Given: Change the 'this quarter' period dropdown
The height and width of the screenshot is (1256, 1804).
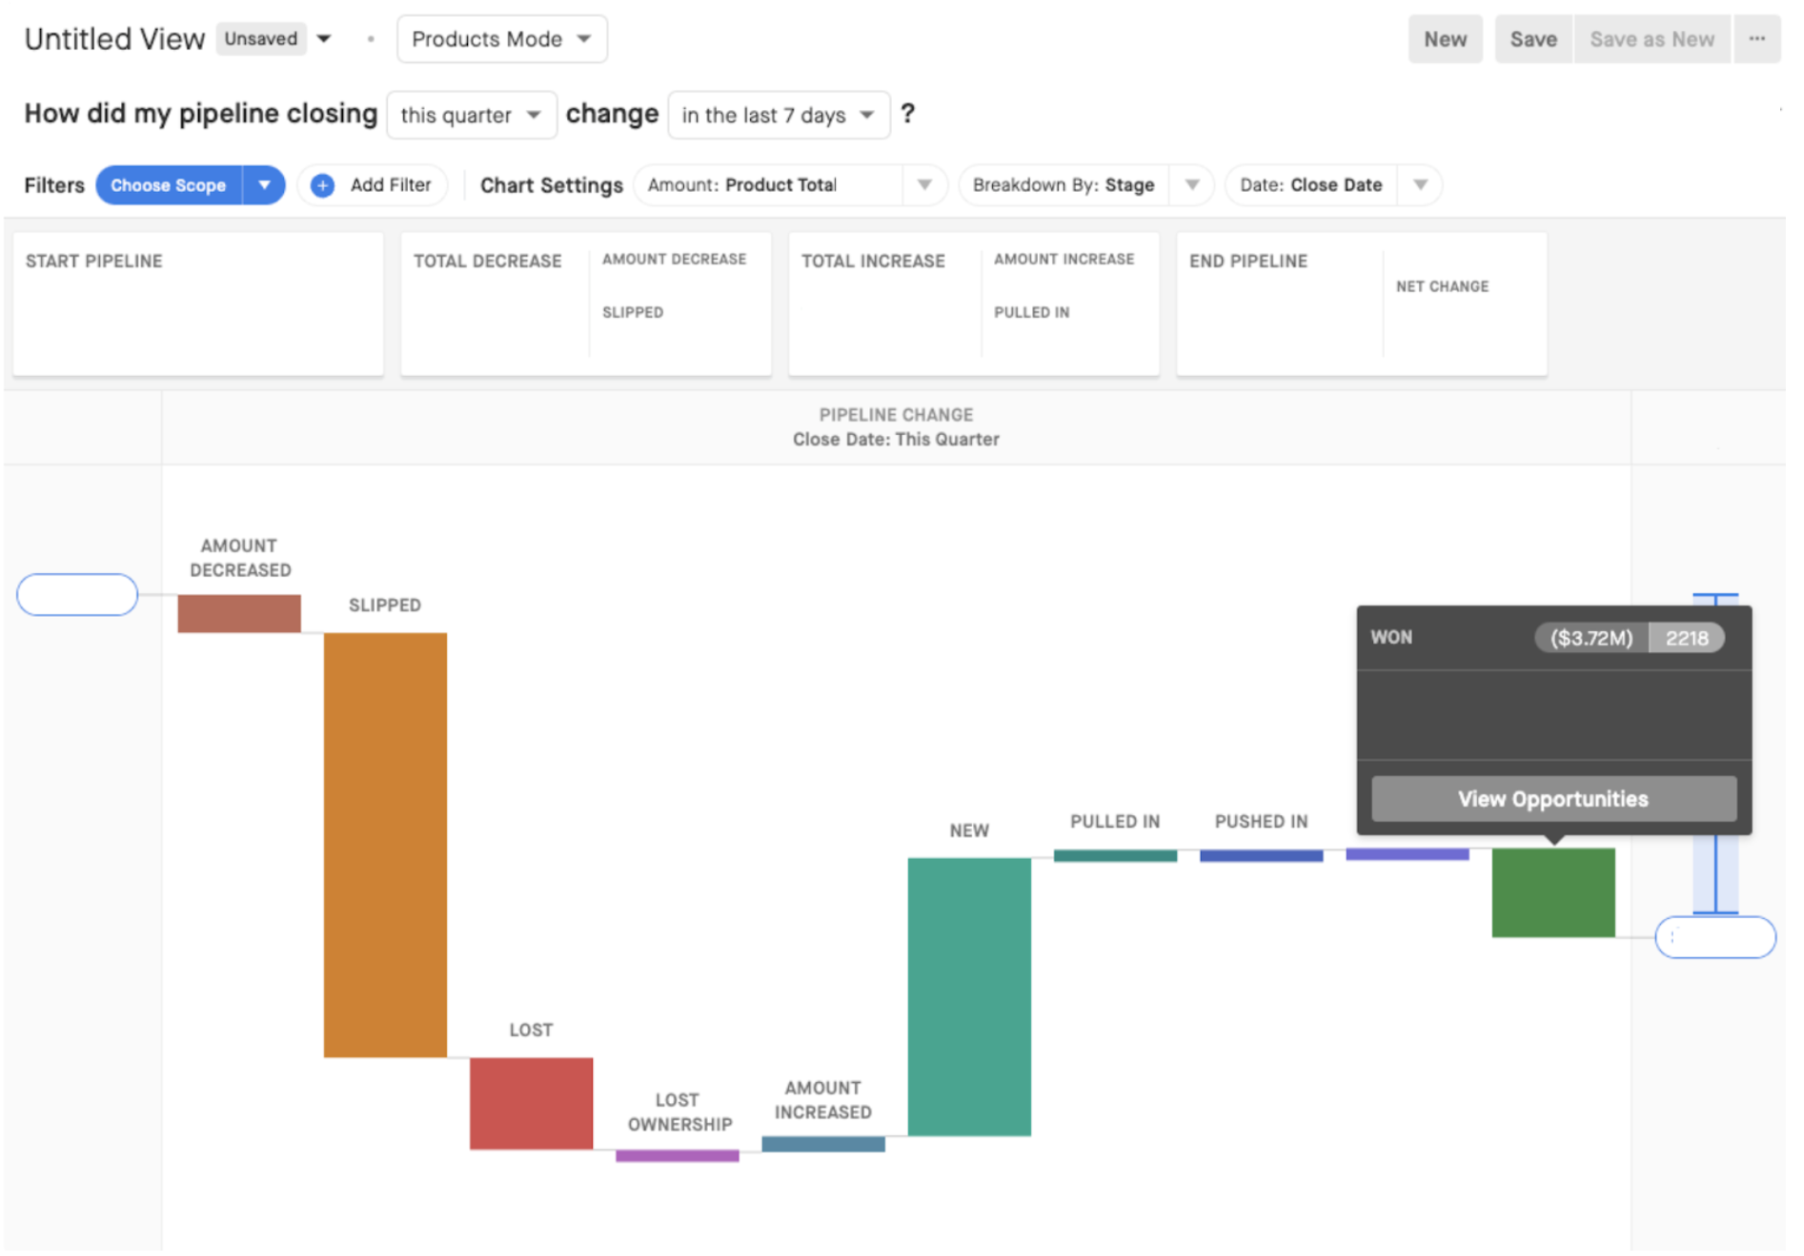Looking at the screenshot, I should (x=471, y=115).
